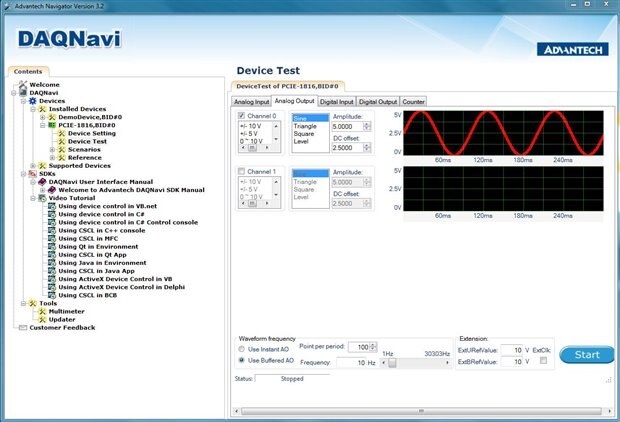This screenshot has width=620, height=422.
Task: Click the Frequency slider thumb
Action: click(392, 363)
